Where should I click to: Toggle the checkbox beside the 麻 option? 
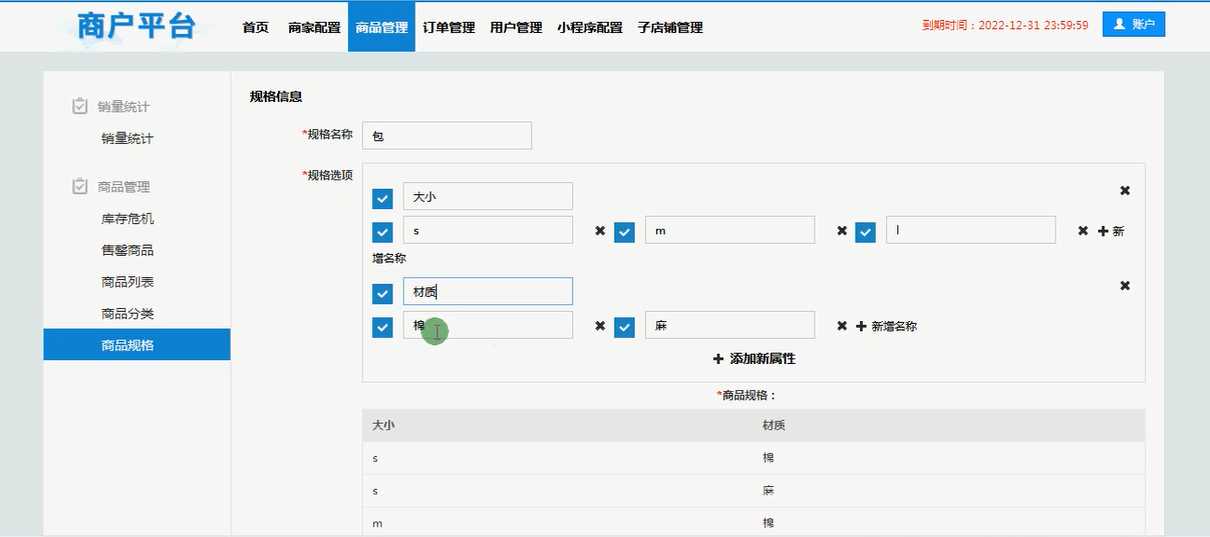pos(625,327)
